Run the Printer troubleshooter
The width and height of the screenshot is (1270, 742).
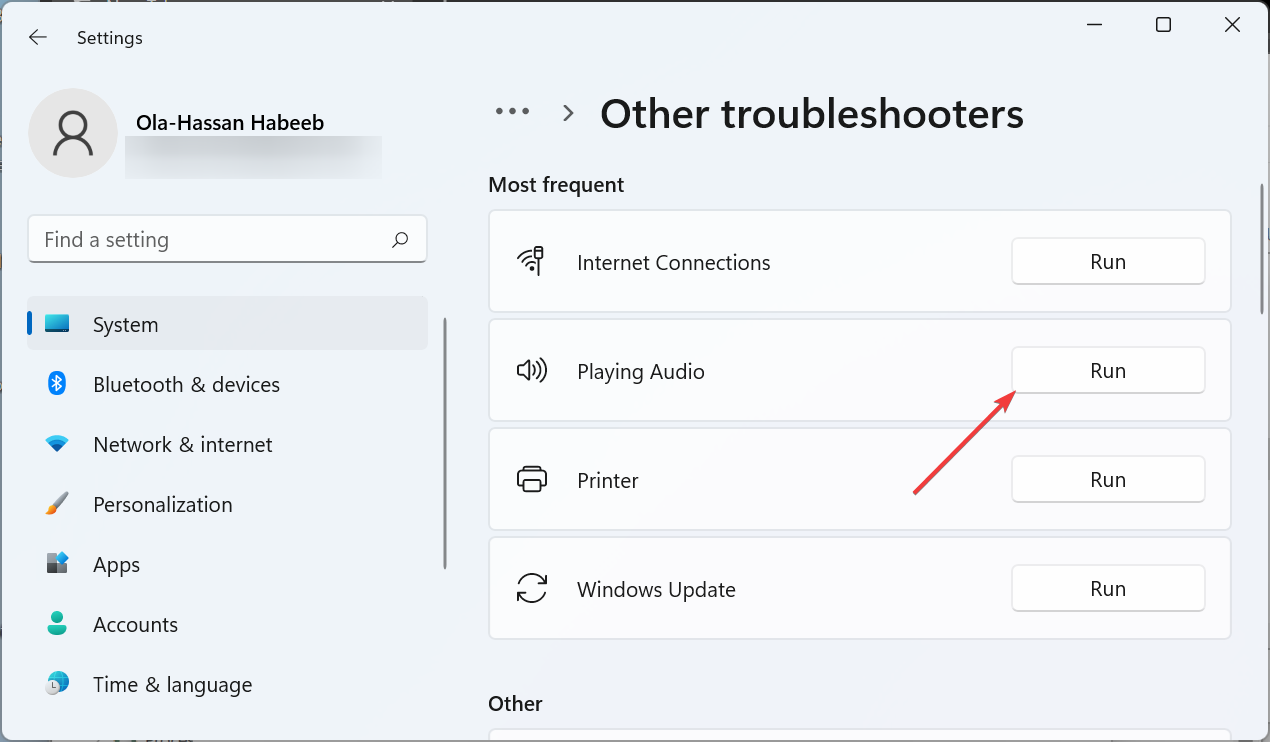pyautogui.click(x=1108, y=480)
